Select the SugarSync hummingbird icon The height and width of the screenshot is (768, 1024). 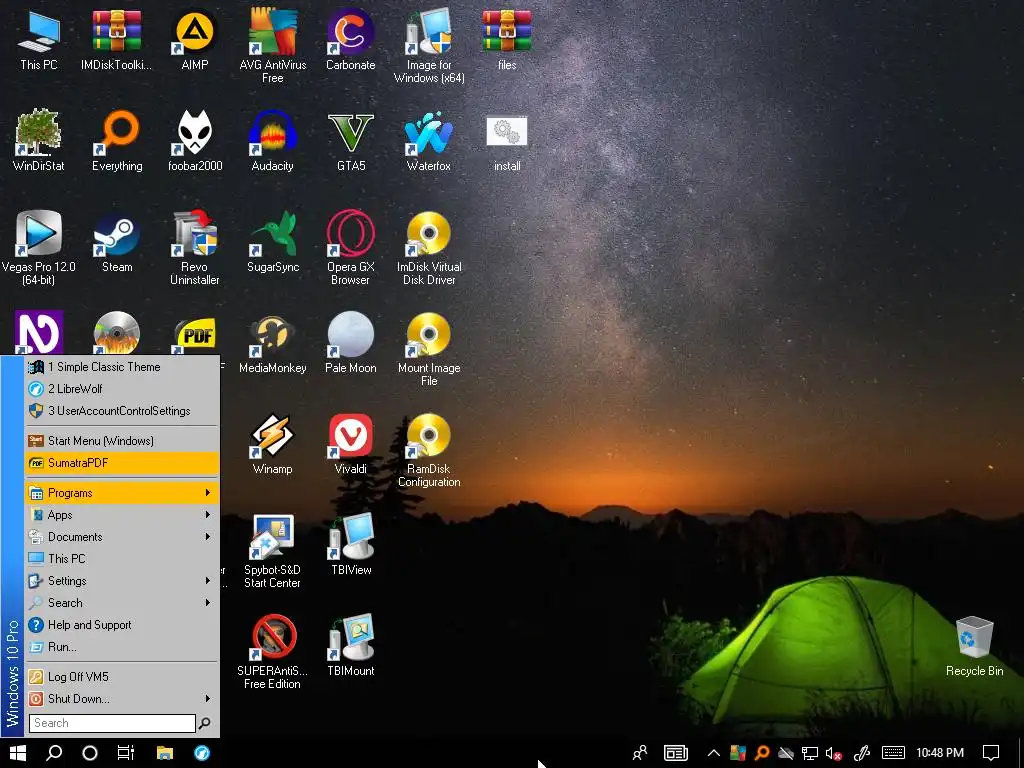pyautogui.click(x=272, y=242)
